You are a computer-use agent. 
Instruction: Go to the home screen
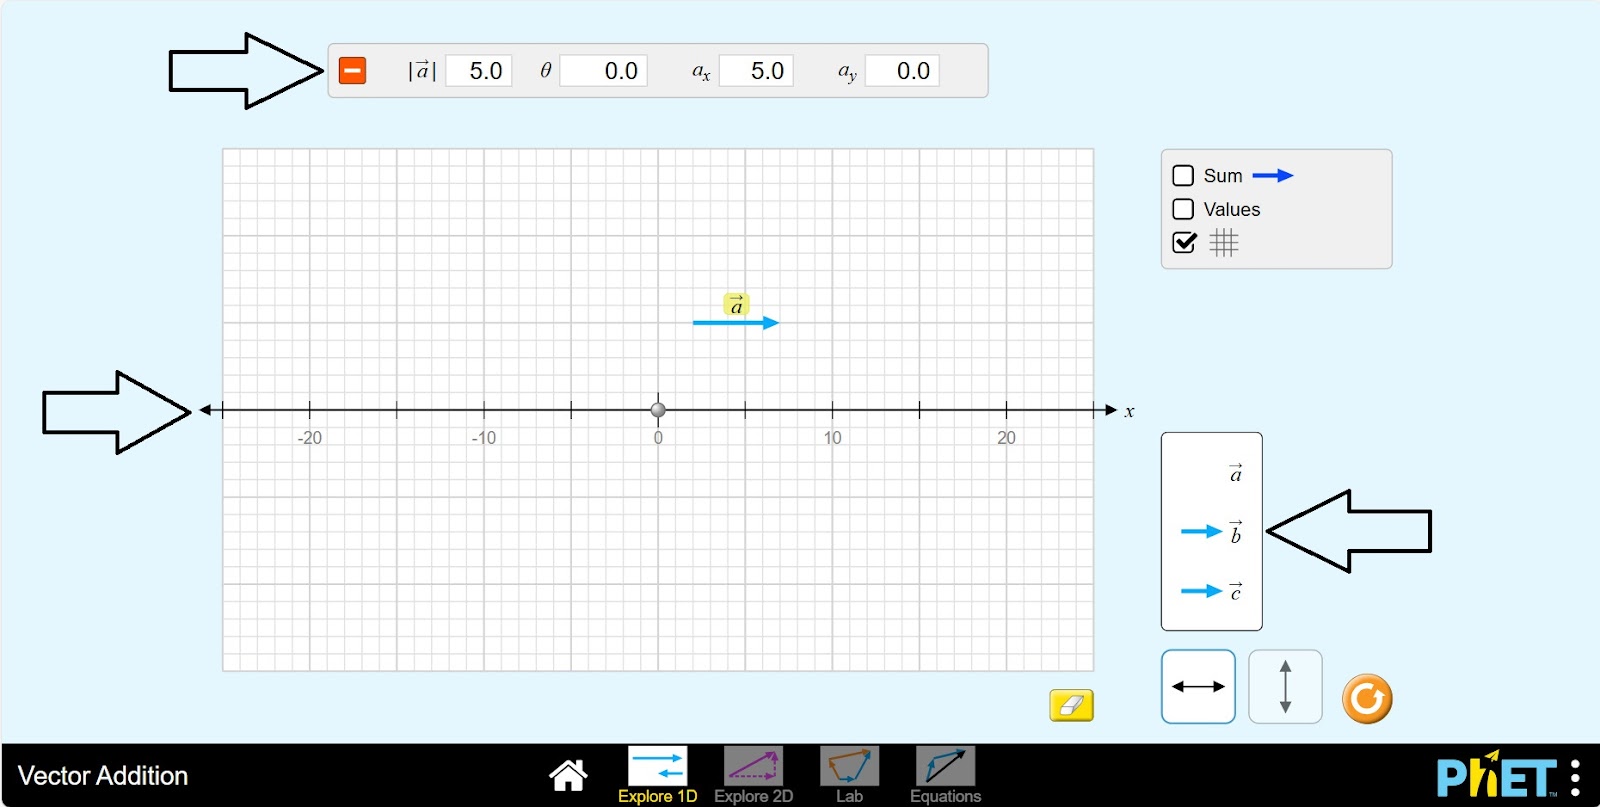click(568, 775)
